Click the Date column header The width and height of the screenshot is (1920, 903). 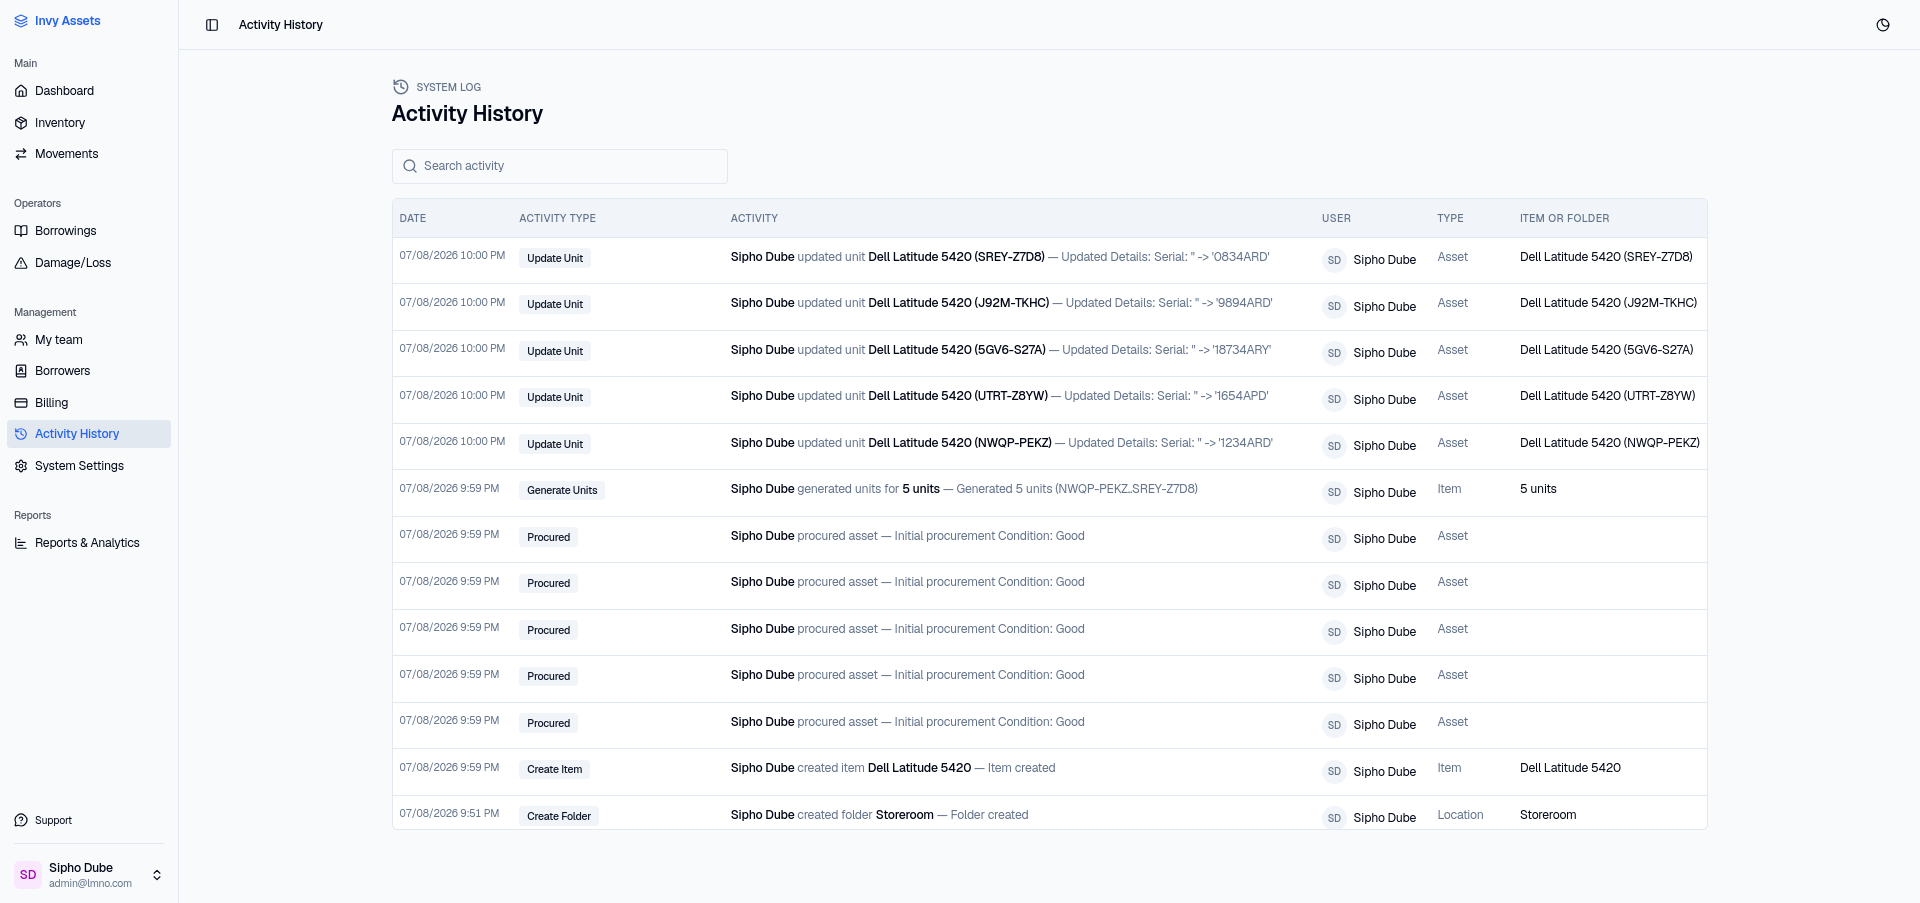point(413,218)
